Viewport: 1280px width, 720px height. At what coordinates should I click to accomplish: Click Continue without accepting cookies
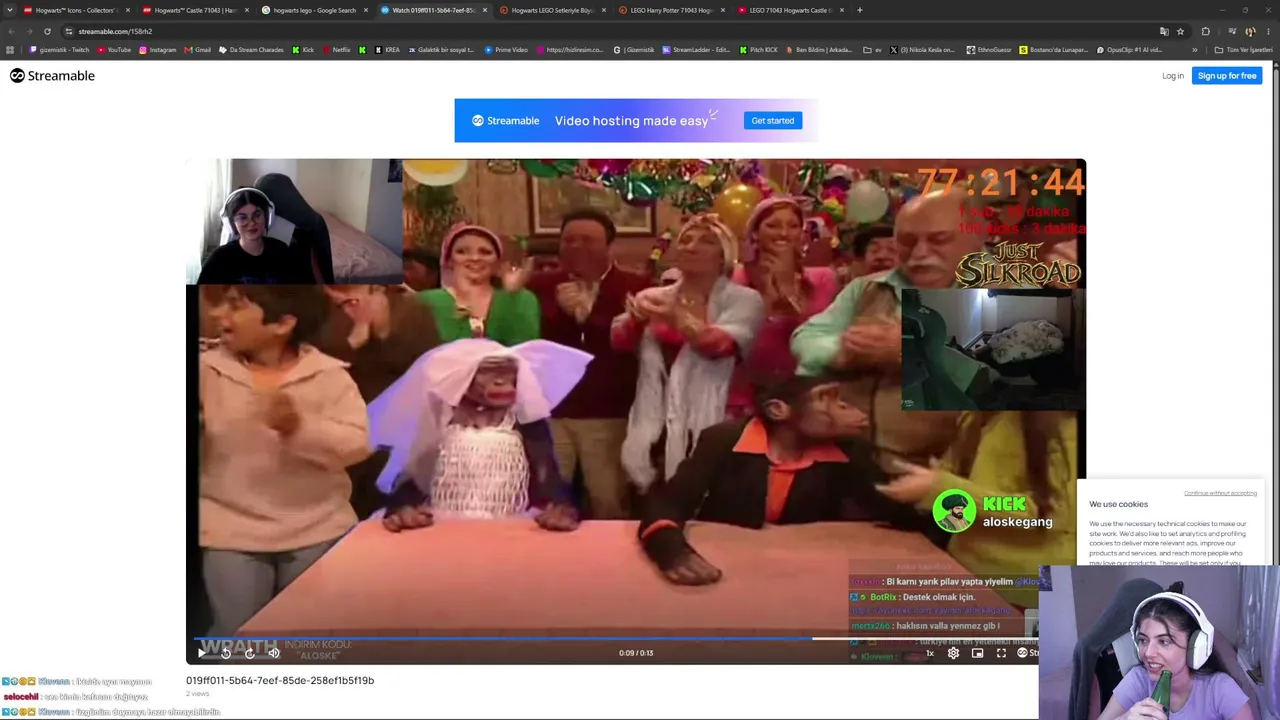tap(1220, 493)
